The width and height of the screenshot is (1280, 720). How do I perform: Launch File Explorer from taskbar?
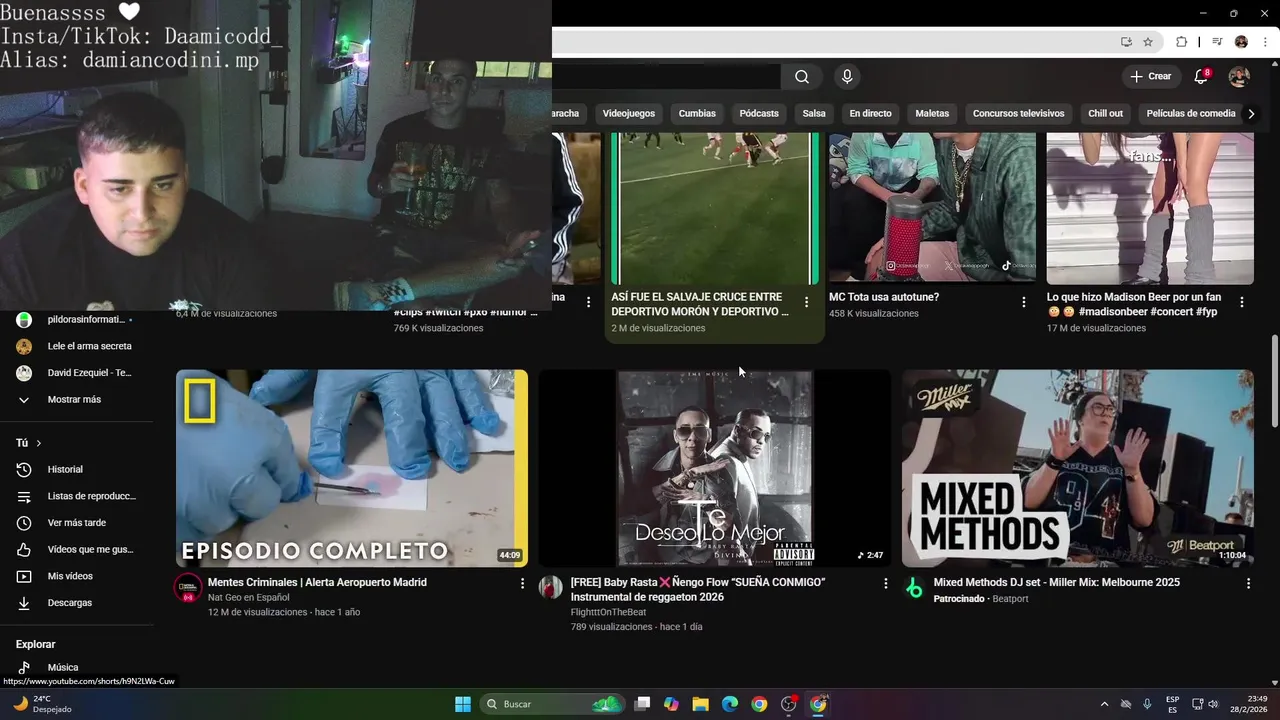[701, 704]
